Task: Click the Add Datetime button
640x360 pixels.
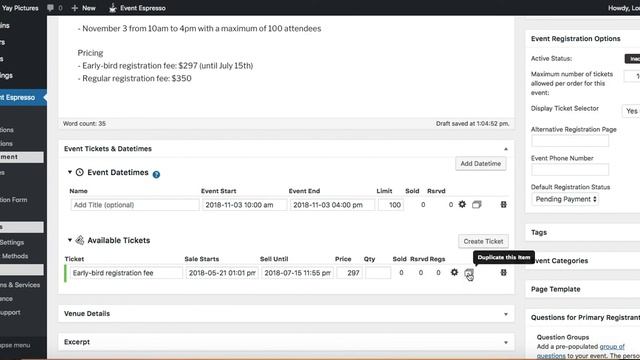Action: click(480, 164)
